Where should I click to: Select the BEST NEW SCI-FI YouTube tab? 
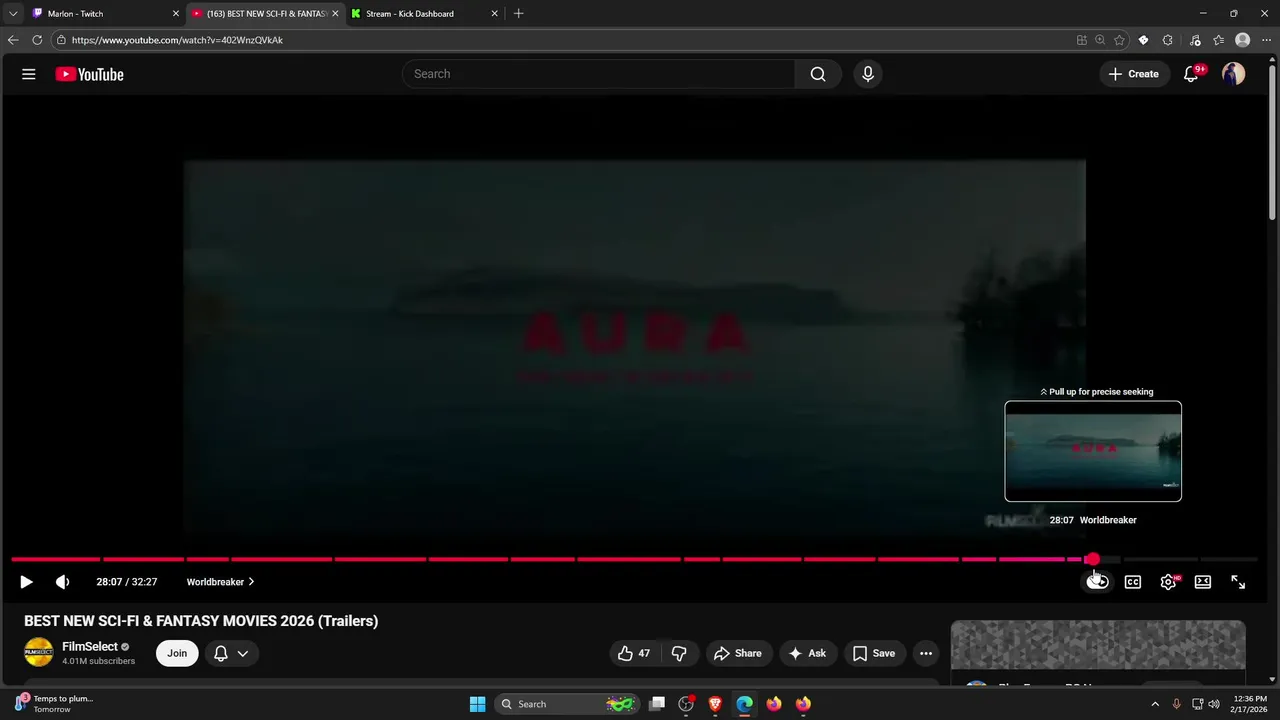click(265, 14)
